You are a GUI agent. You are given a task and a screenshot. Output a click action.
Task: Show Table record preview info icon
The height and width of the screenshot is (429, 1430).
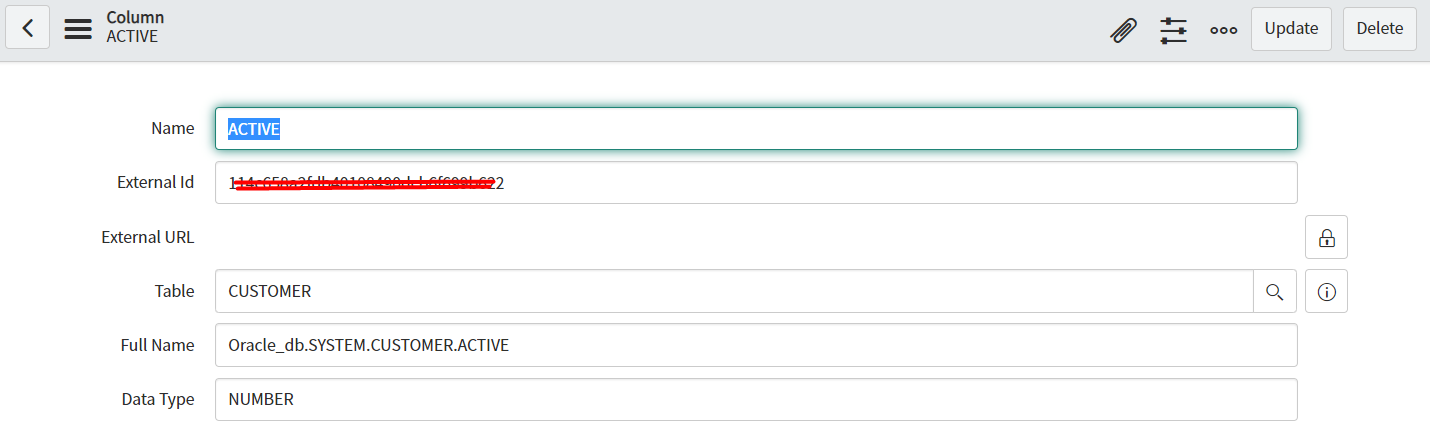(x=1326, y=291)
